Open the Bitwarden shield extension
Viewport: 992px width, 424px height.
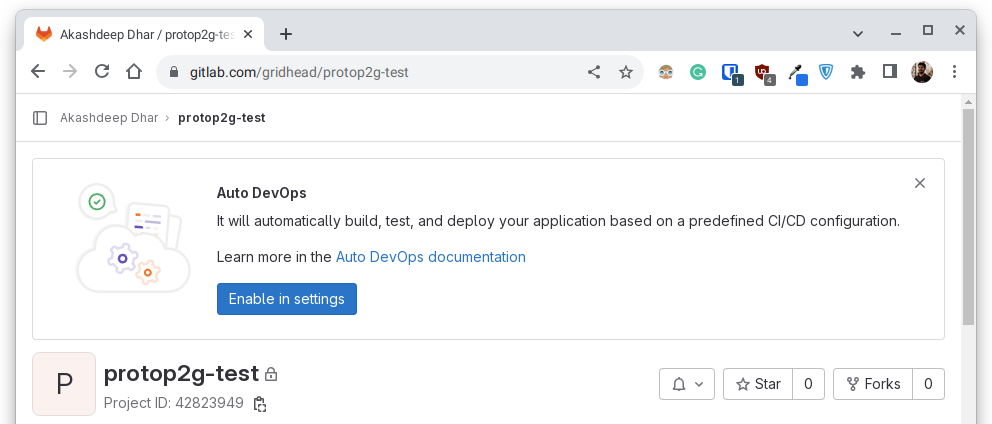[826, 72]
